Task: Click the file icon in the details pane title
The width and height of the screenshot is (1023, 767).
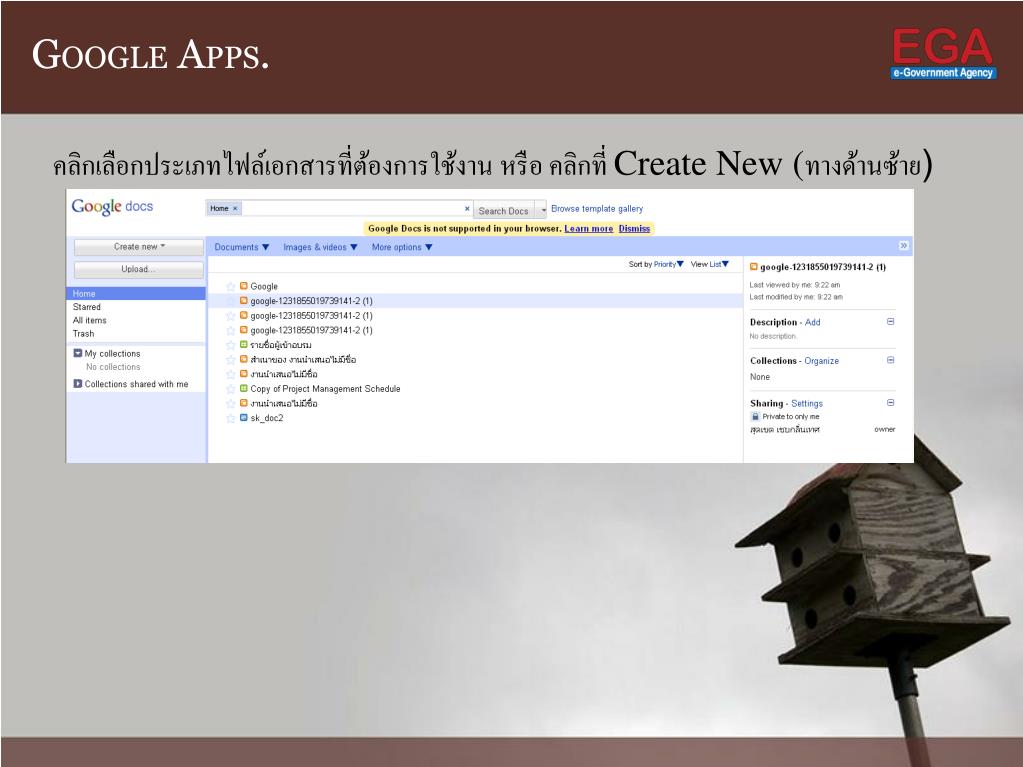Action: click(x=754, y=267)
